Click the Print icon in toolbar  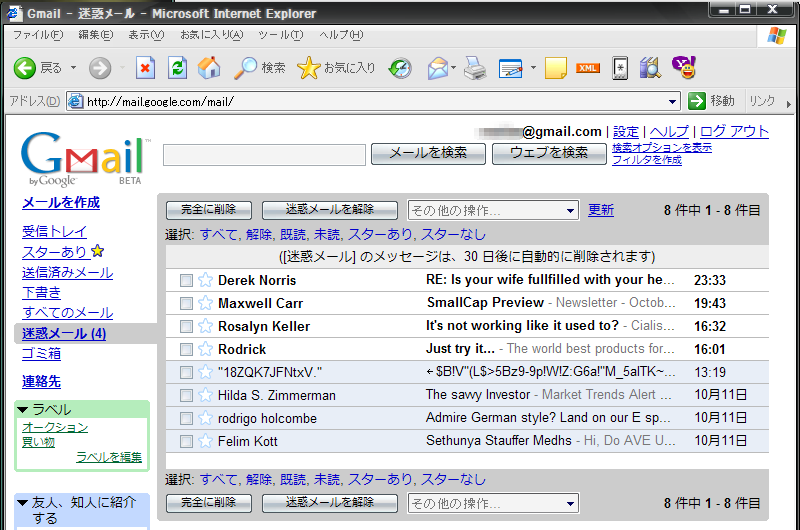tap(474, 68)
